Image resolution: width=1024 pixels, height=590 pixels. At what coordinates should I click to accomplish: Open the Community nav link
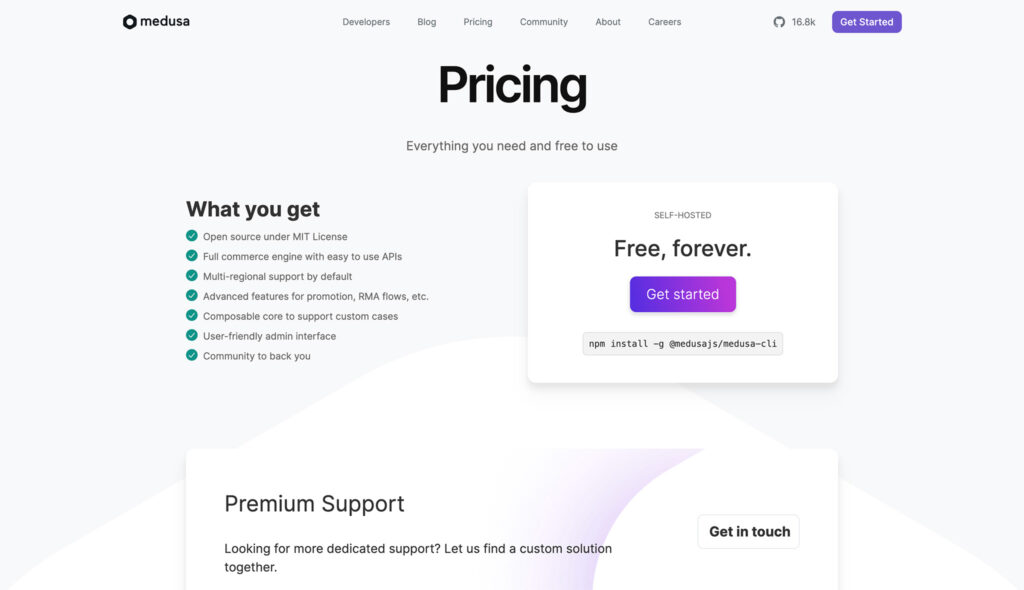[544, 22]
